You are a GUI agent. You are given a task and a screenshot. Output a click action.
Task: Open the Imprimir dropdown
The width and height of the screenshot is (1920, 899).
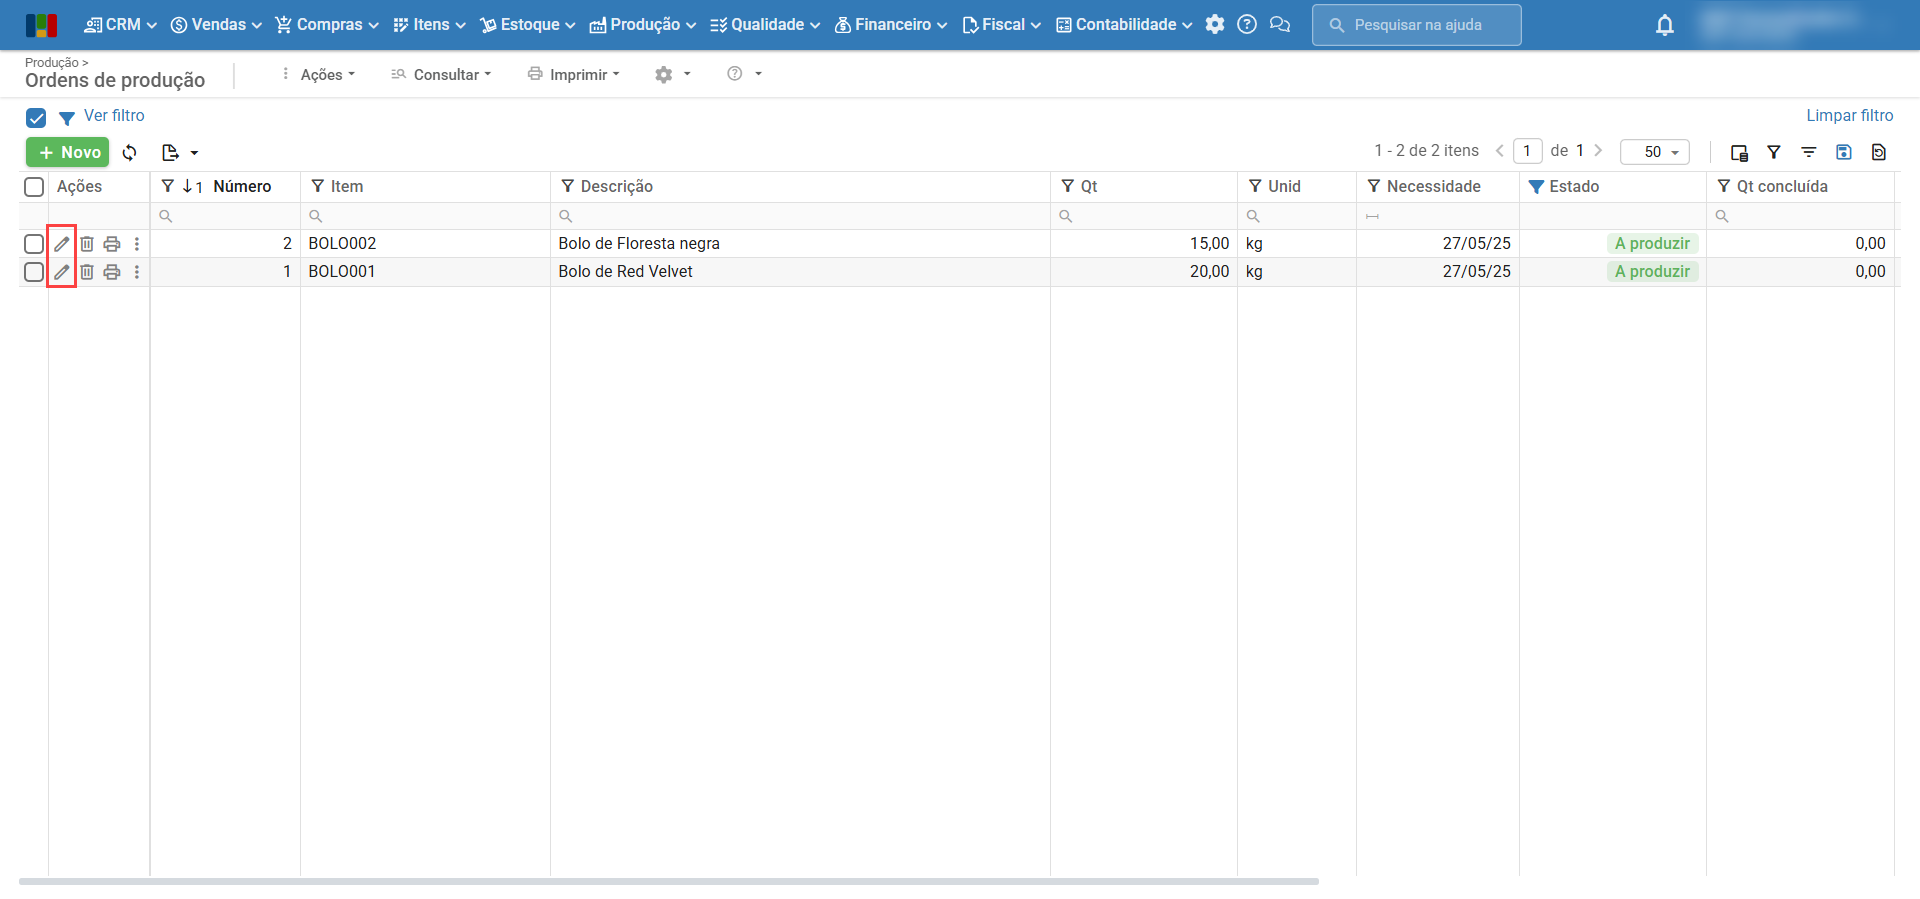574,75
